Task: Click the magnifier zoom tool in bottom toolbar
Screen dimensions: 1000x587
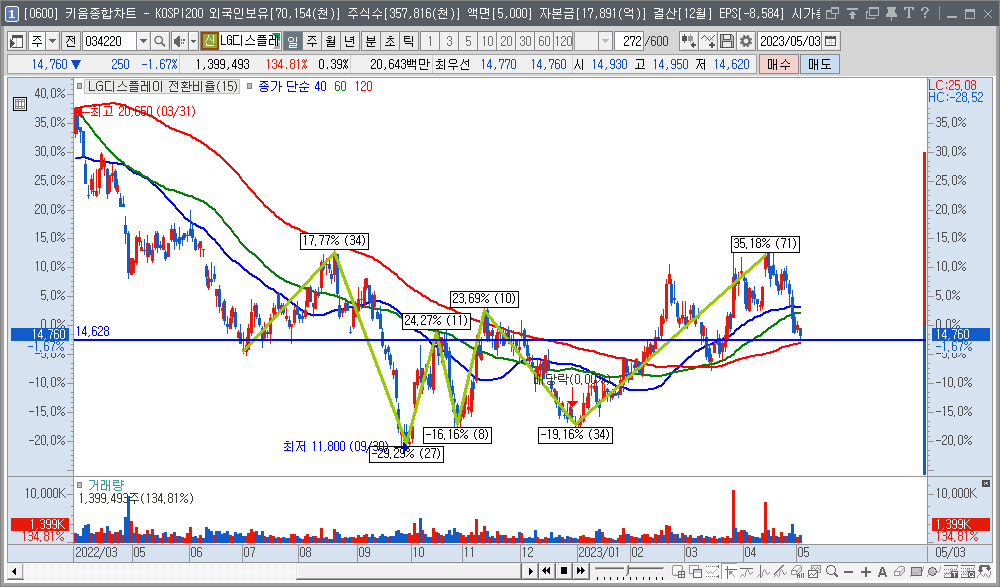Action: 832,571
